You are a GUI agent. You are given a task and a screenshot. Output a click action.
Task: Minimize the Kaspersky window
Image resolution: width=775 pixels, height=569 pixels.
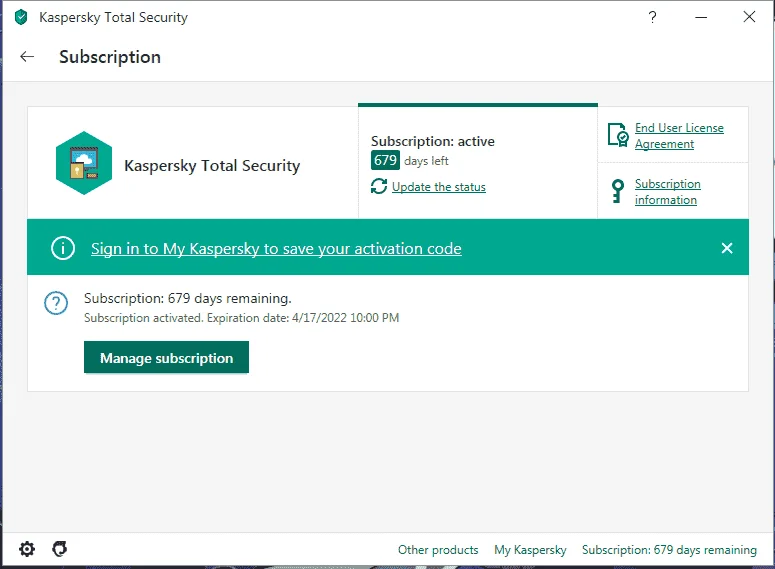701,17
